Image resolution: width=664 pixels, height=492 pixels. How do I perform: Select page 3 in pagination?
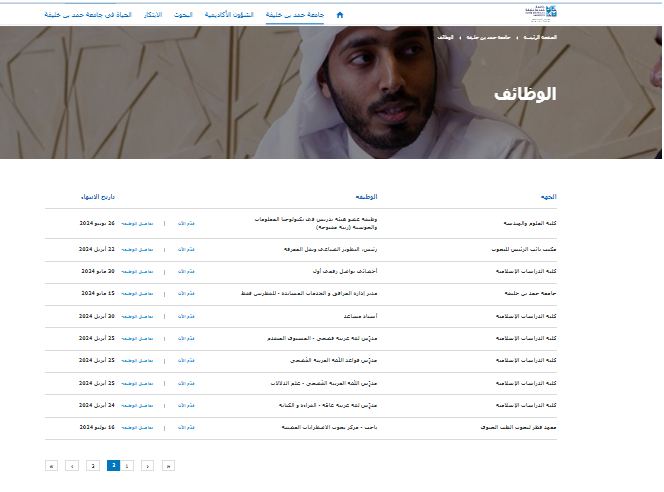[93, 466]
